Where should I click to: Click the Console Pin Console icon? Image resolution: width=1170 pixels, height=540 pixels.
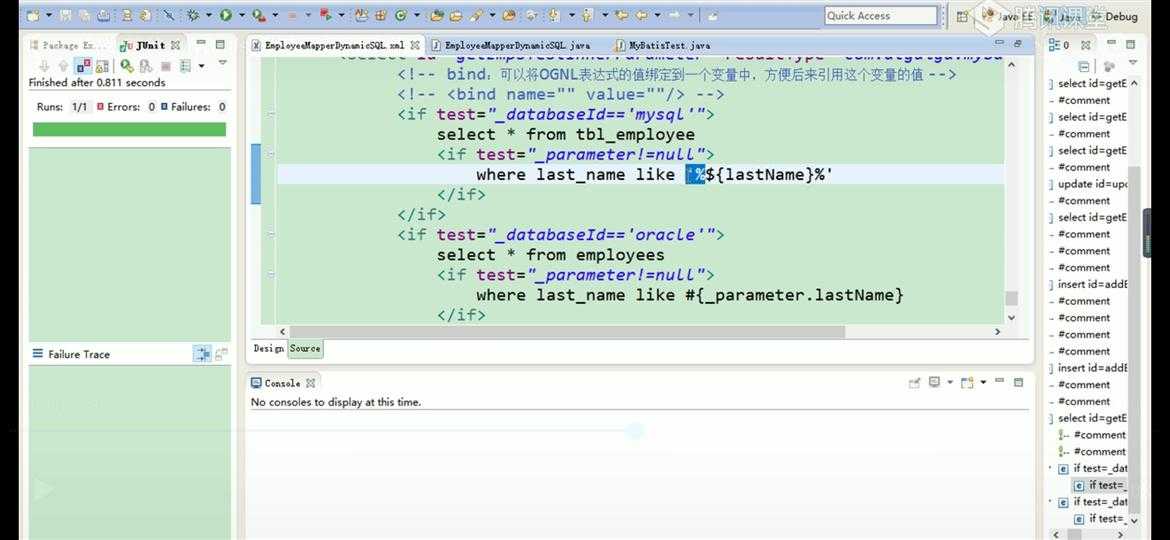(914, 383)
